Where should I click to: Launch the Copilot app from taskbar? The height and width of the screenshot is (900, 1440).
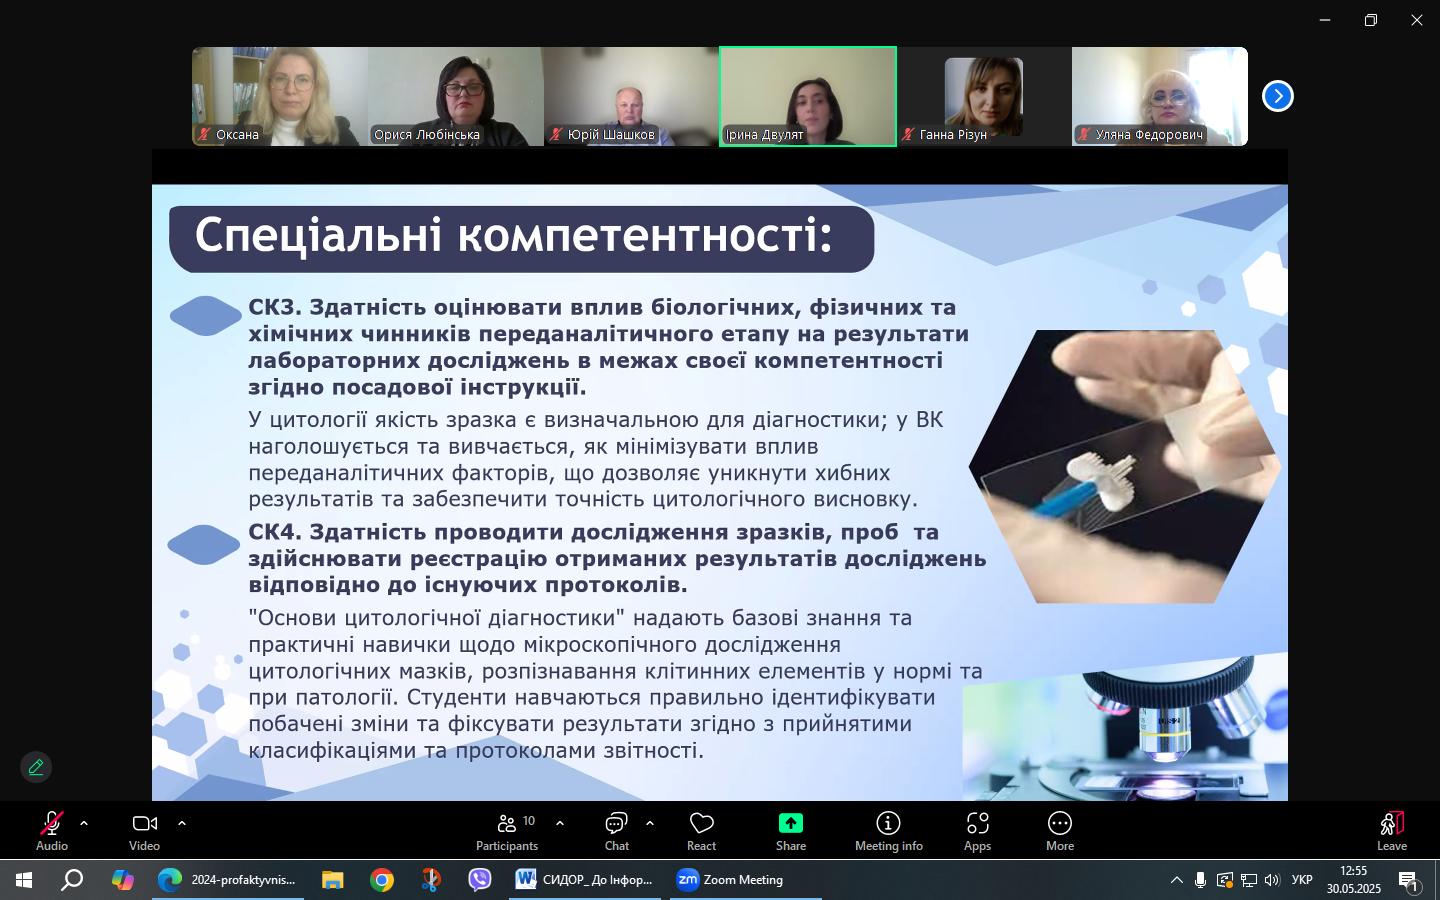click(x=123, y=880)
